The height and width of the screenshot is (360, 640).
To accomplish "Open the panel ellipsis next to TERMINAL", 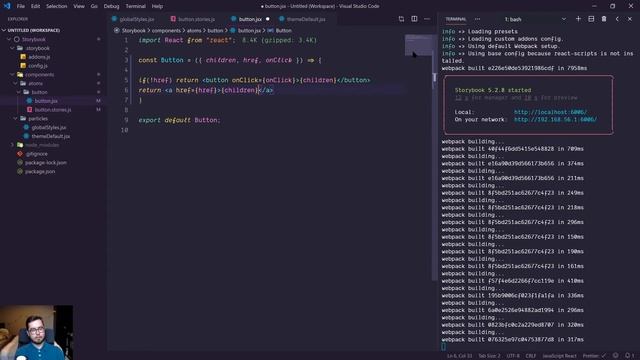I will click(x=477, y=19).
